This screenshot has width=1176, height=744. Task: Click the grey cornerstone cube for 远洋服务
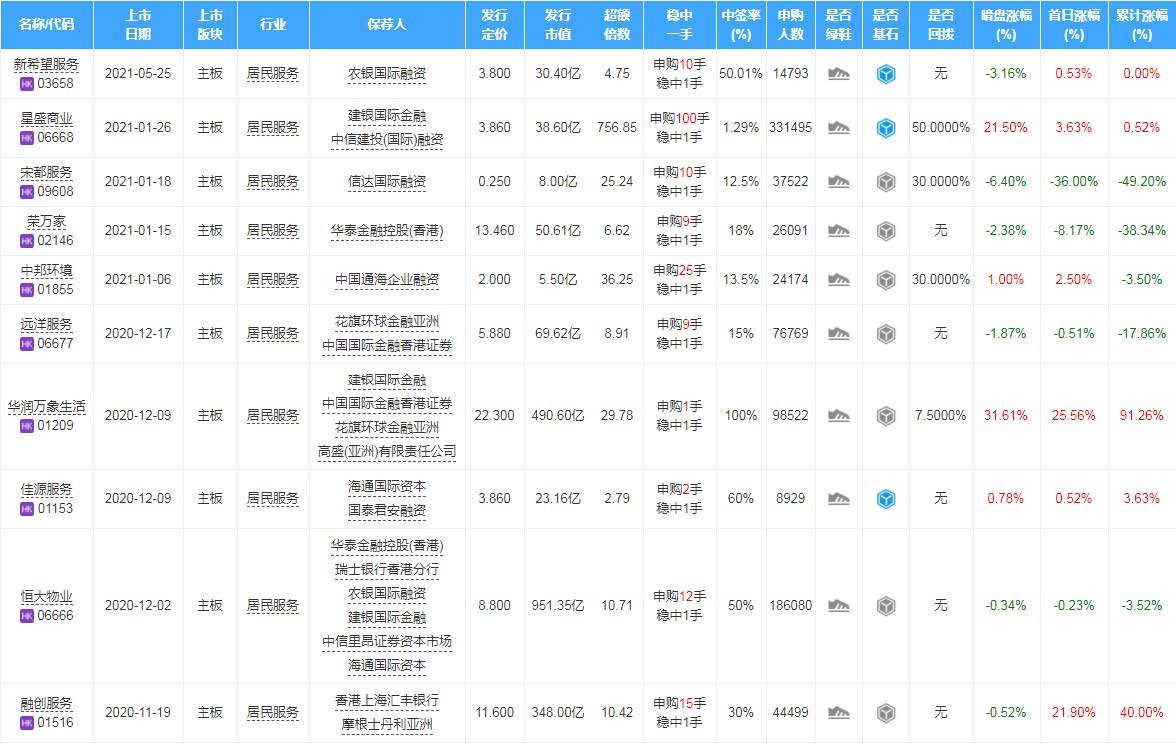885,334
